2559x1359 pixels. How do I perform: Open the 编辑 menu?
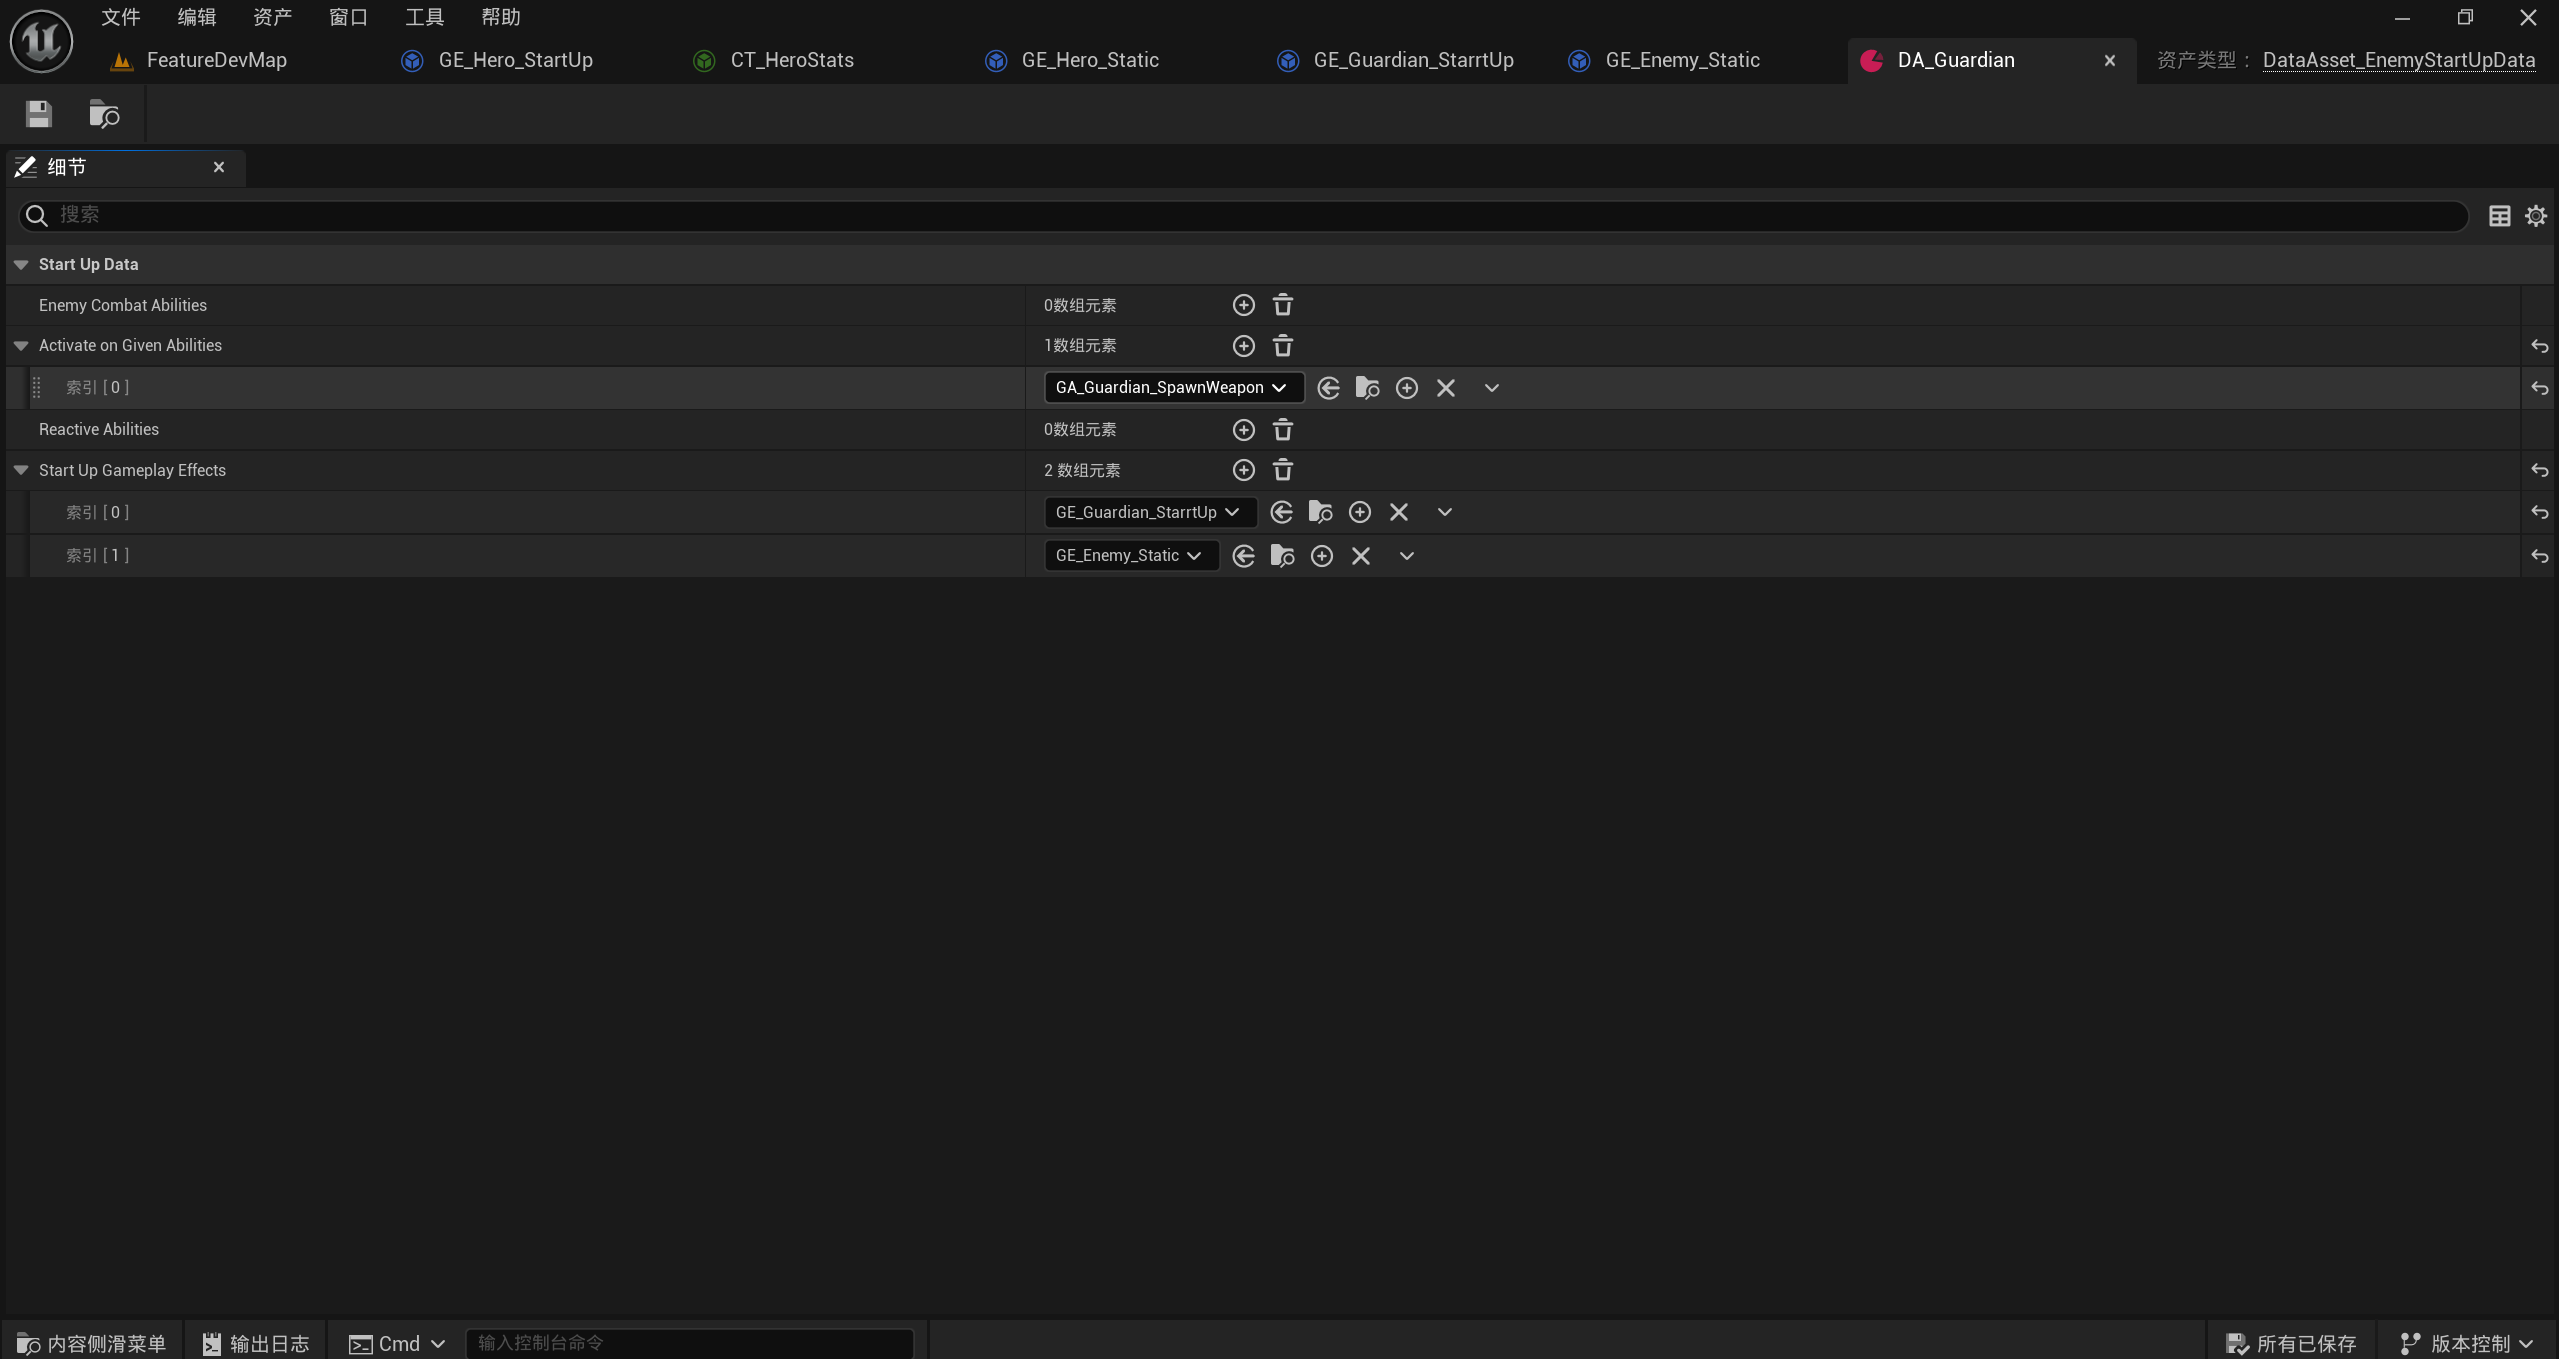(x=196, y=17)
